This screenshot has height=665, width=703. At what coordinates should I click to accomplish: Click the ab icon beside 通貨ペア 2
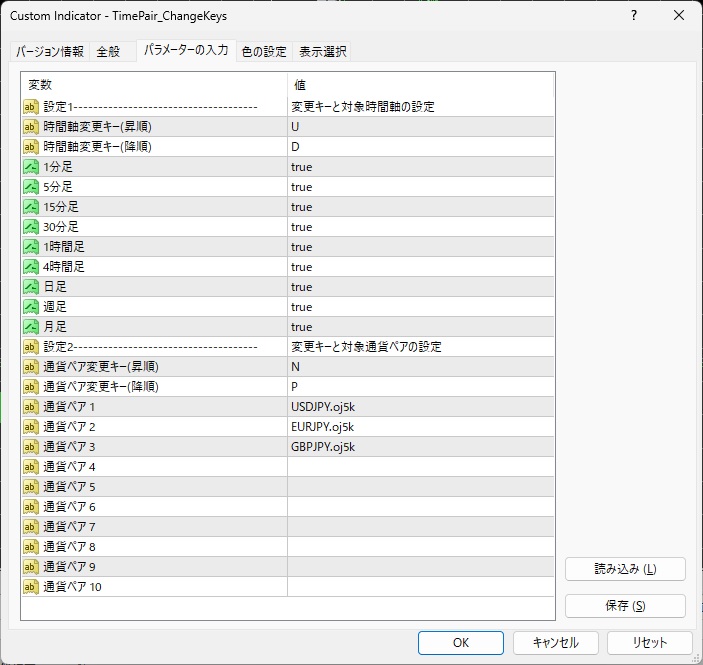click(31, 427)
